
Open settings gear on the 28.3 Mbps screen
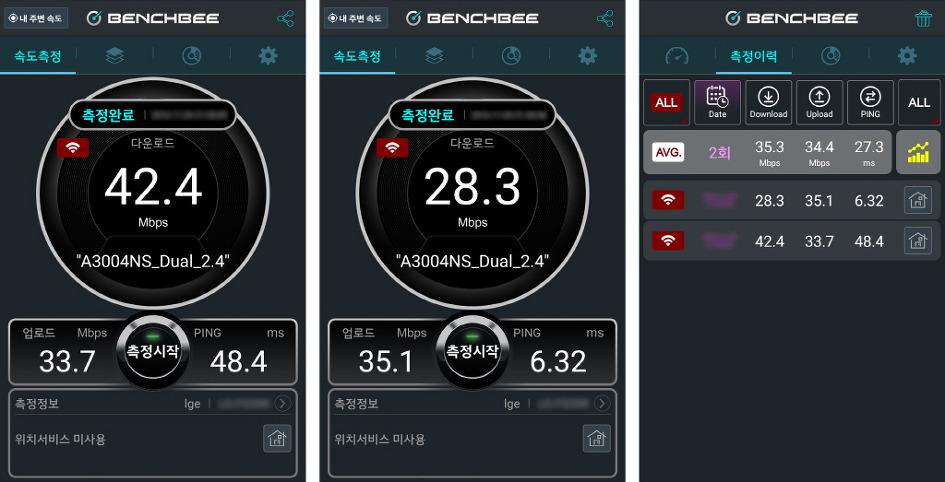pyautogui.click(x=588, y=56)
